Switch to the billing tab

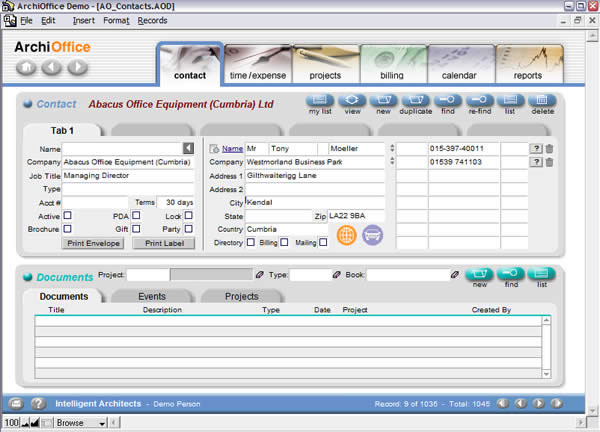tap(393, 64)
